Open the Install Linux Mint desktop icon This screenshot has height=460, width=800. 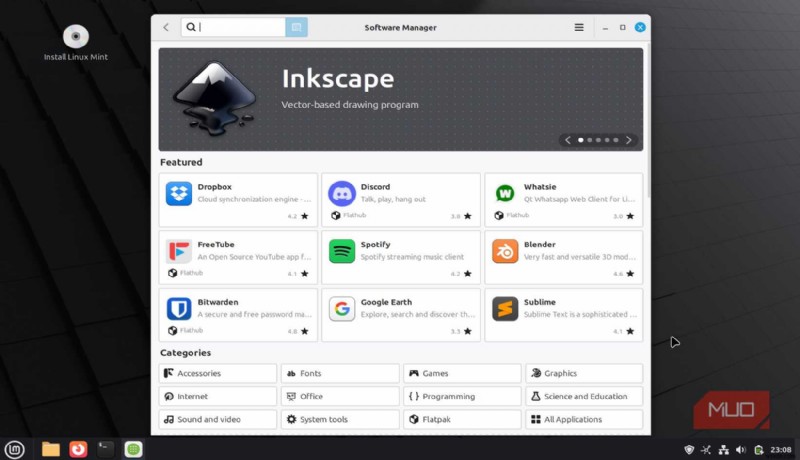tap(76, 43)
